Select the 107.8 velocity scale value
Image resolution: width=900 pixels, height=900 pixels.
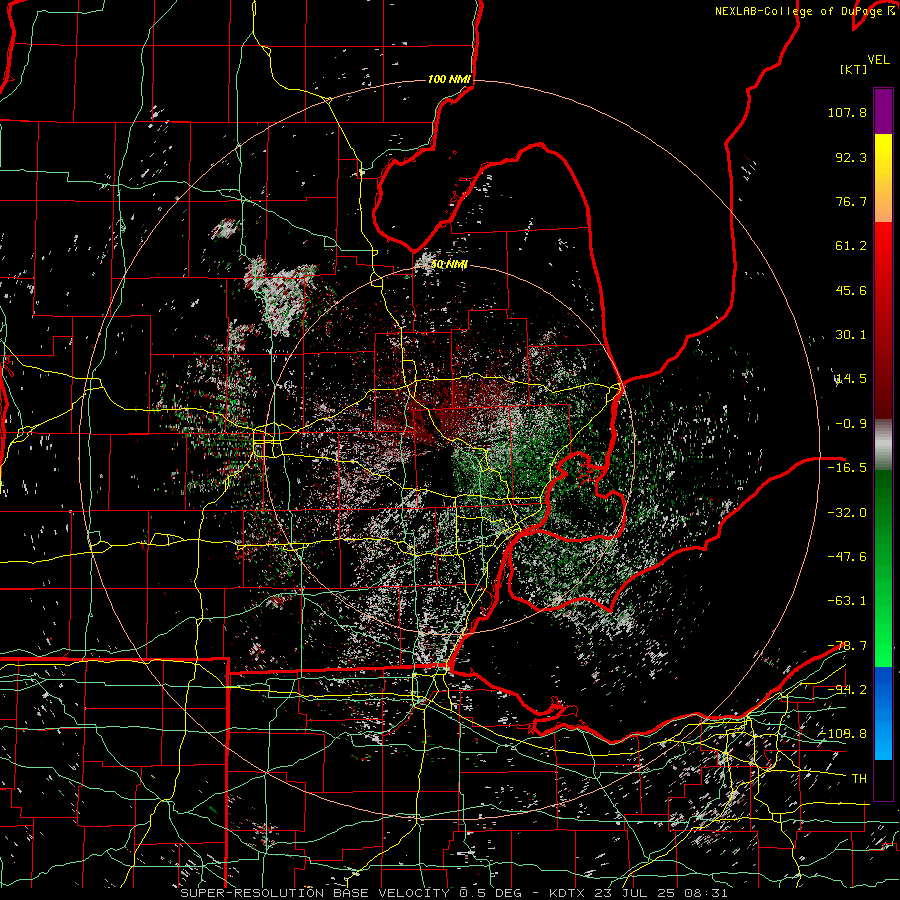click(x=847, y=112)
